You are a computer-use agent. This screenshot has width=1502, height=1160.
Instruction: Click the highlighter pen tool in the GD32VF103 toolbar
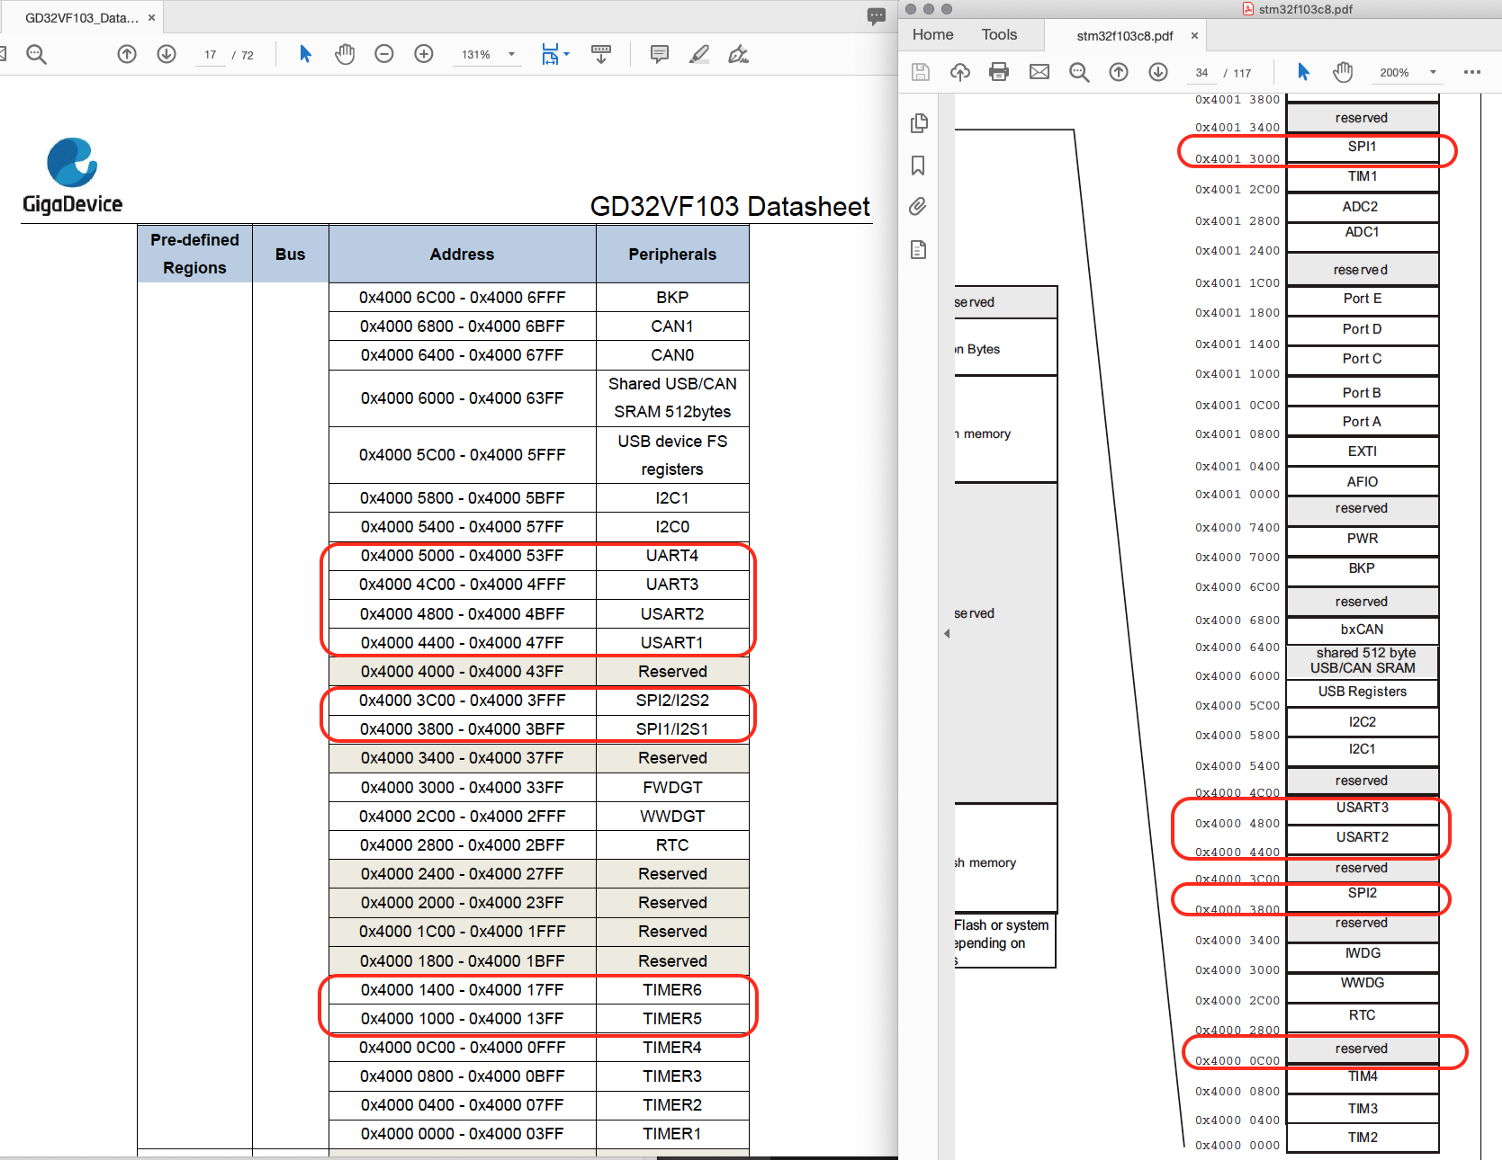[x=699, y=55]
